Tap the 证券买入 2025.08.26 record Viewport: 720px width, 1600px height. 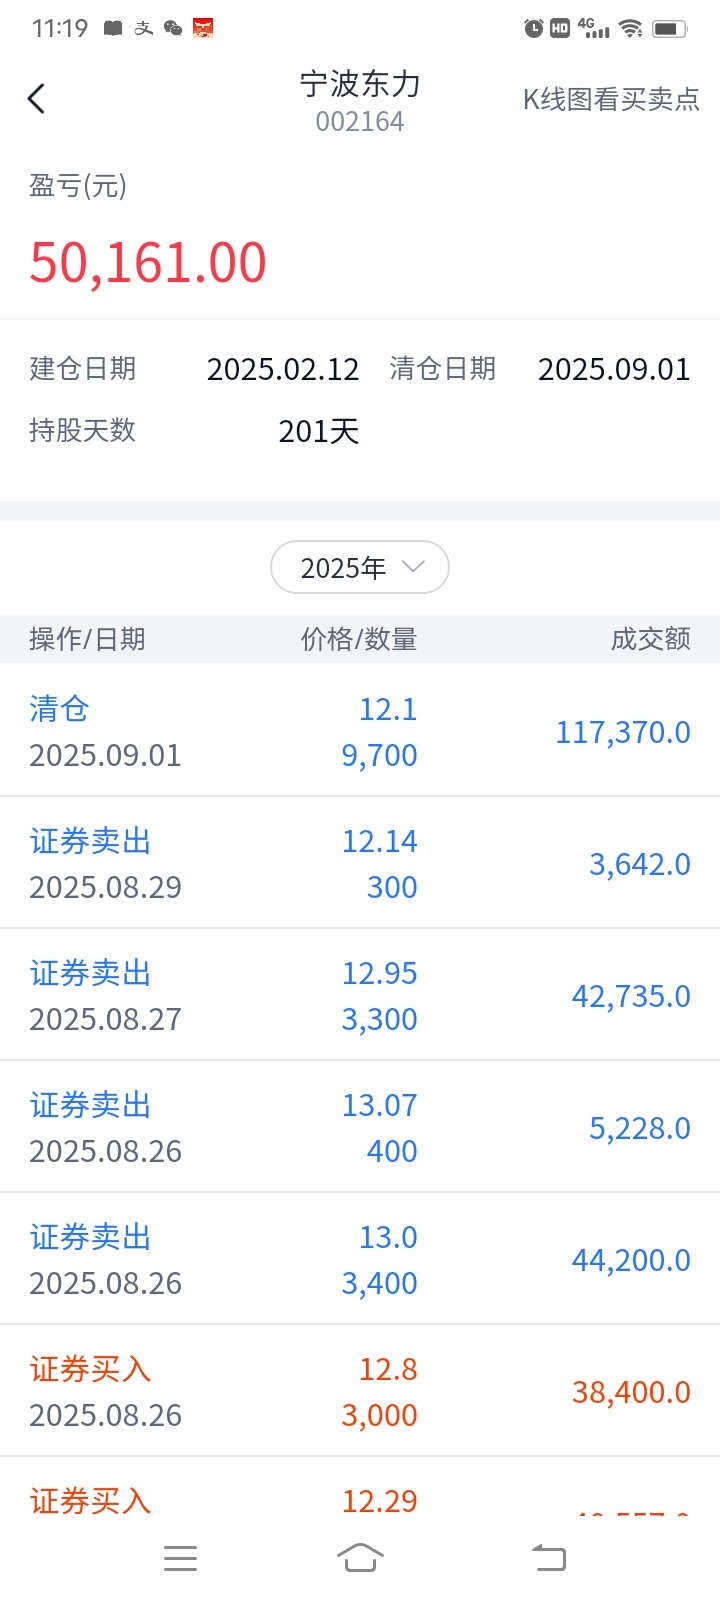click(x=360, y=1391)
